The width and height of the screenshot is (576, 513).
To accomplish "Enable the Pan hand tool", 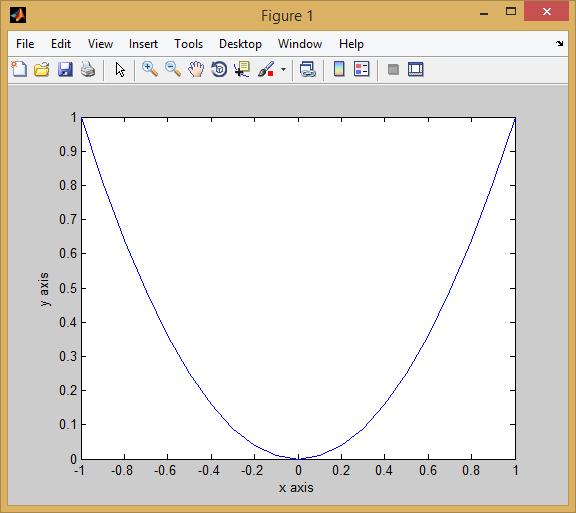I will pyautogui.click(x=196, y=69).
